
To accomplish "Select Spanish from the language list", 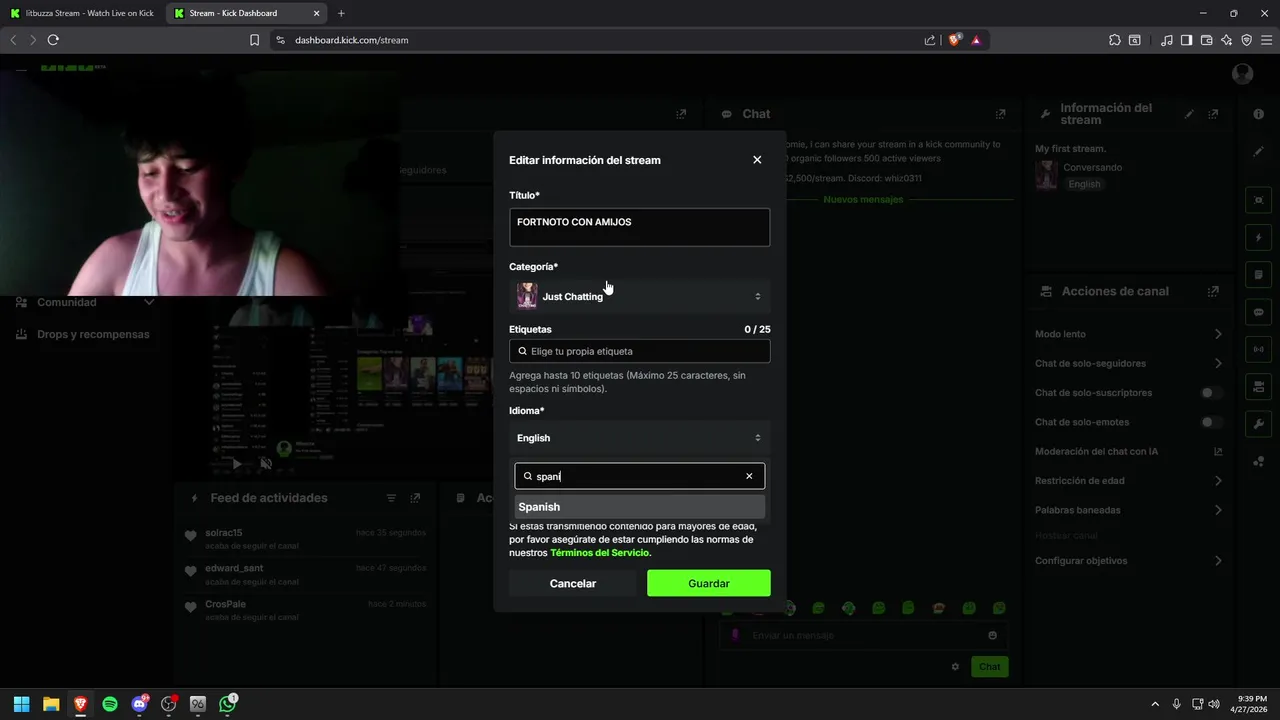I will (639, 507).
